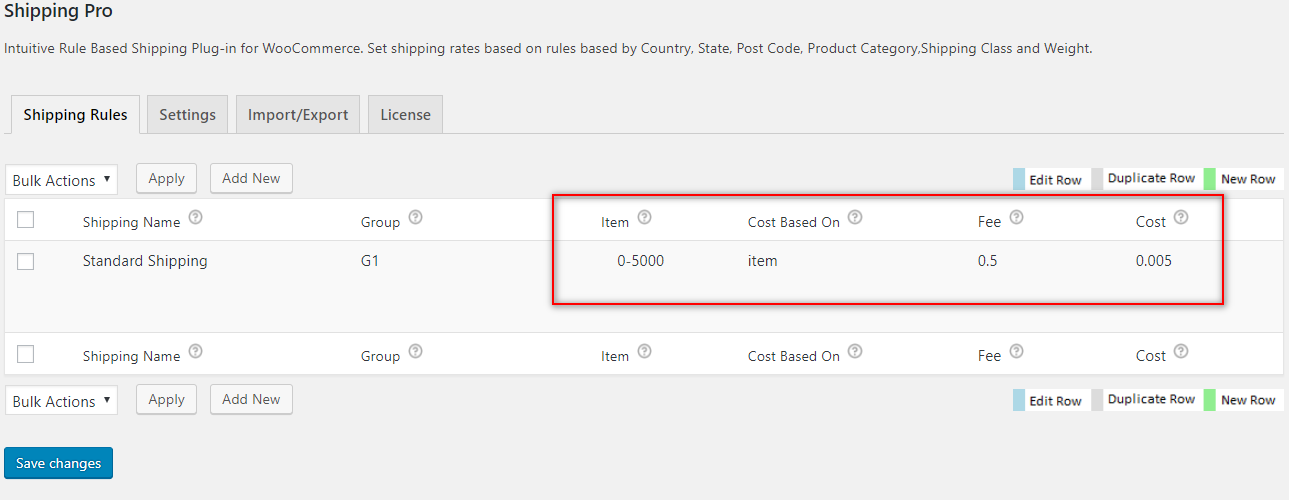
Task: Toggle the select-all checkbox in table footer
Action: click(26, 354)
